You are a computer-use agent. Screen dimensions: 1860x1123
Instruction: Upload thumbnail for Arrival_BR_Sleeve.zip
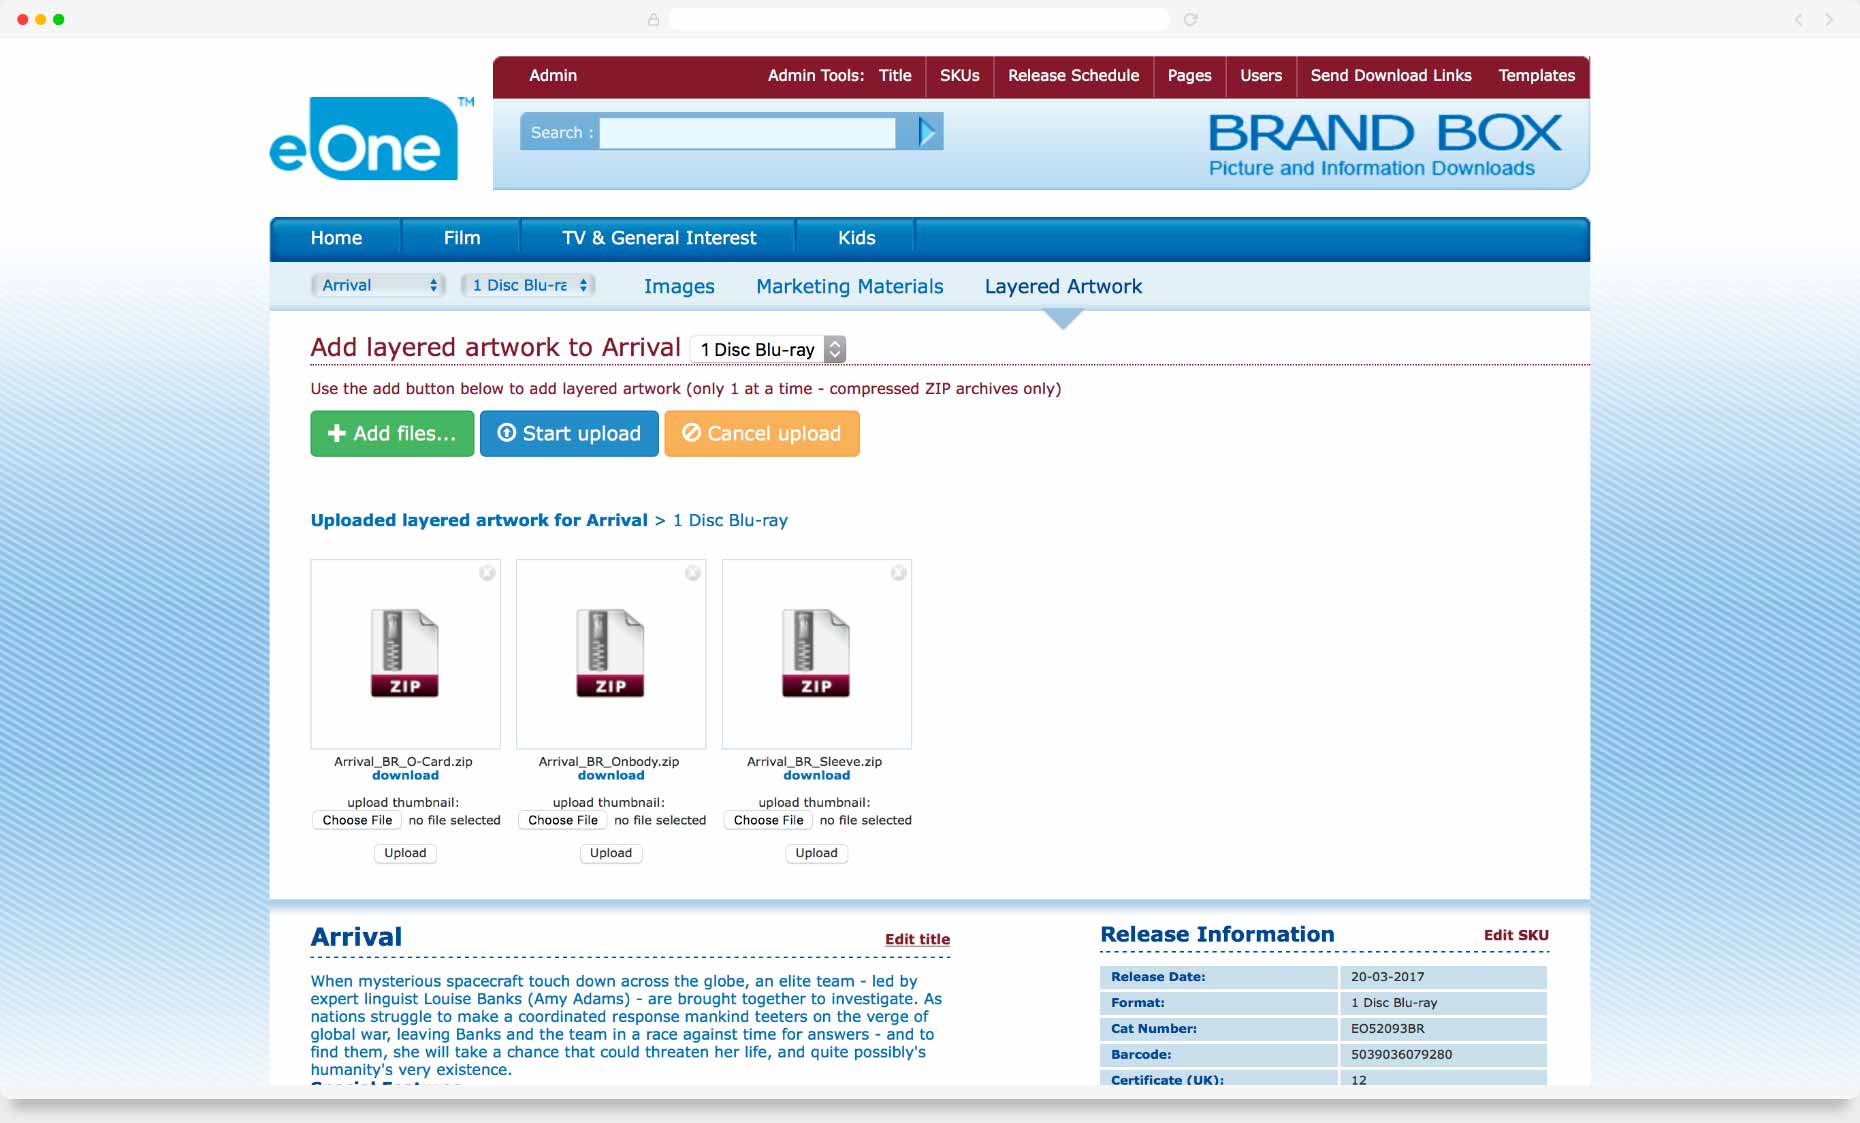(816, 853)
